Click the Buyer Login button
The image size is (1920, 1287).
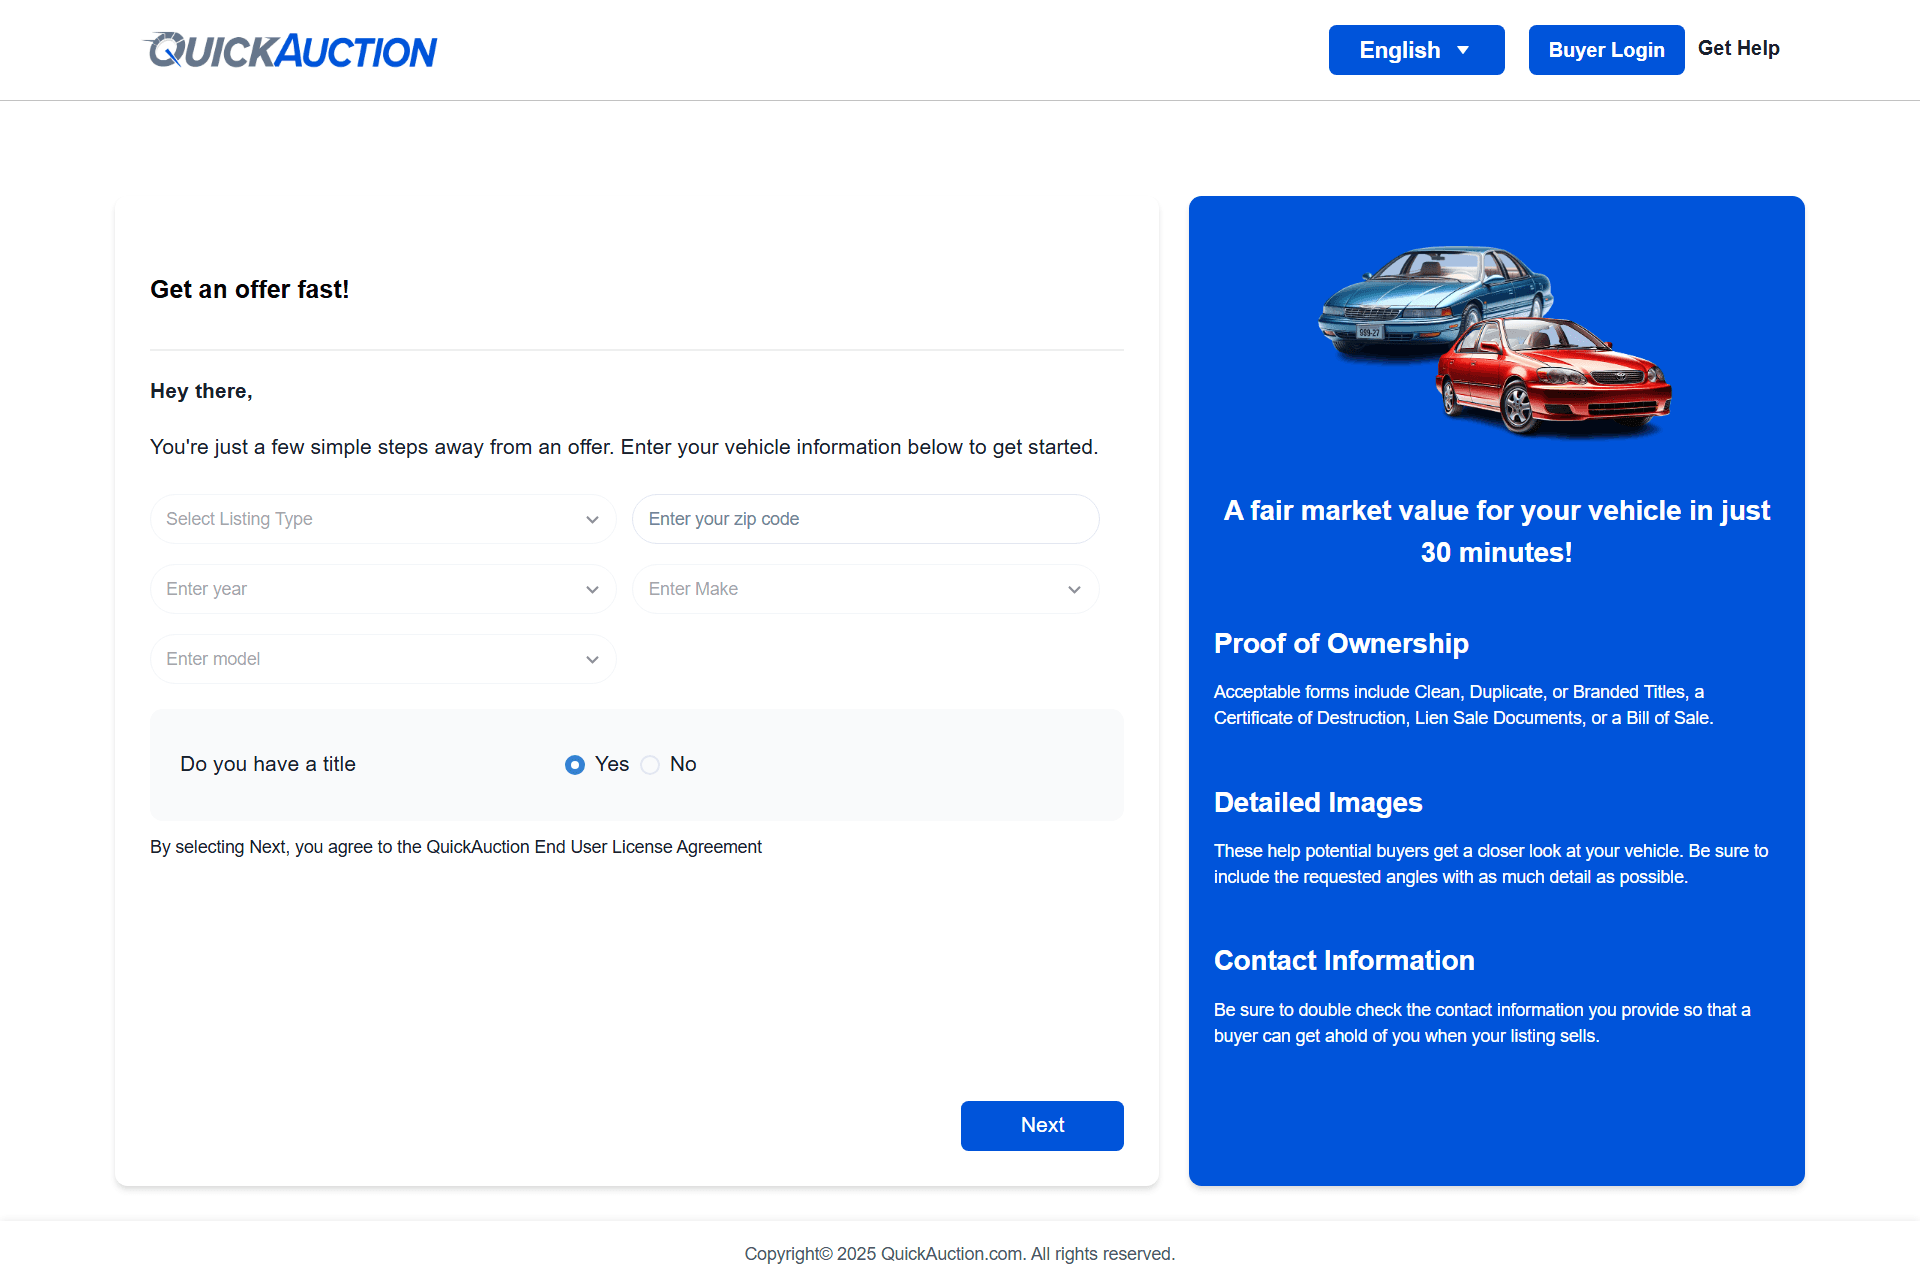pos(1606,49)
